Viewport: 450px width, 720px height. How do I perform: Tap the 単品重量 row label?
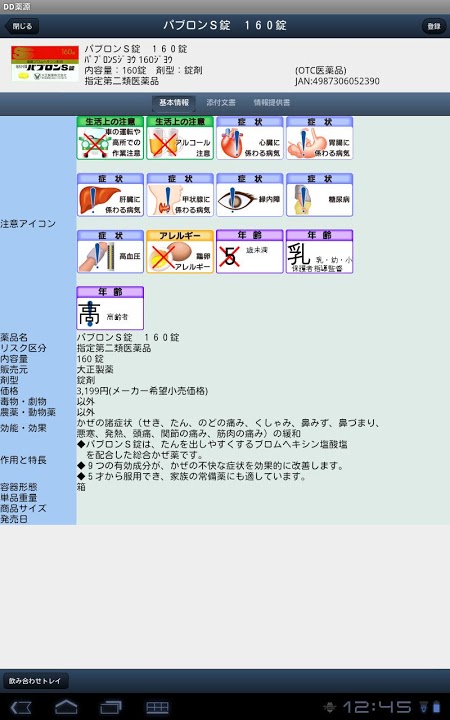(x=19, y=498)
